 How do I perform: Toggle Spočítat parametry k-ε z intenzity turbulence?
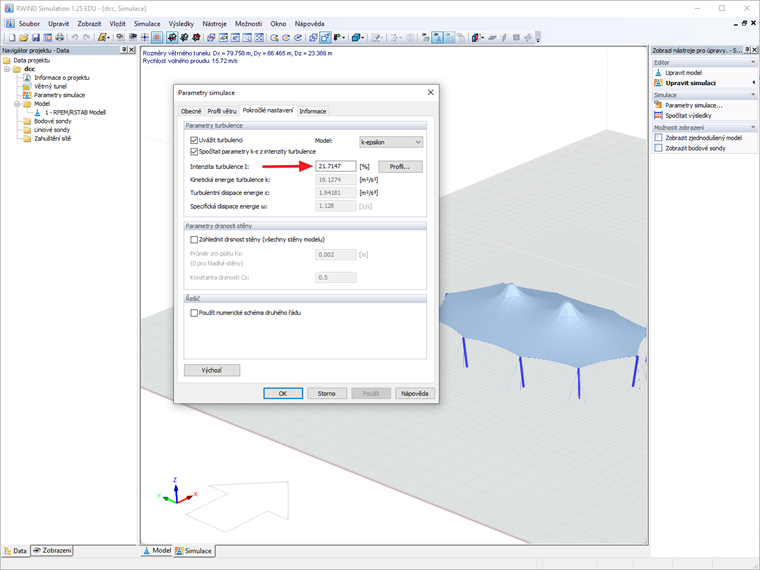(x=194, y=152)
